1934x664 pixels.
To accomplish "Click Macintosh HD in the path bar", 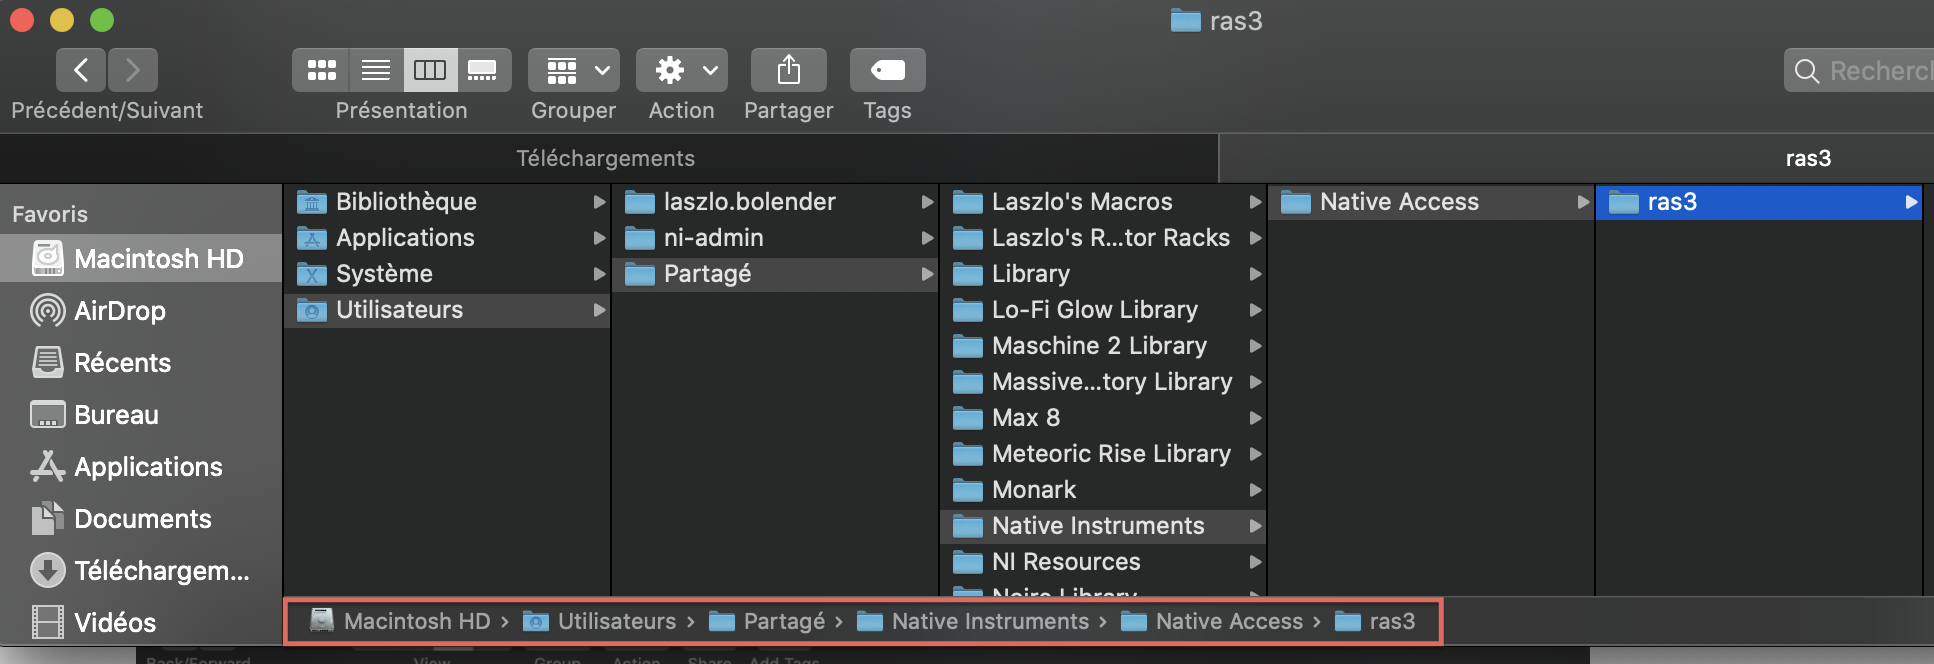I will (x=400, y=621).
